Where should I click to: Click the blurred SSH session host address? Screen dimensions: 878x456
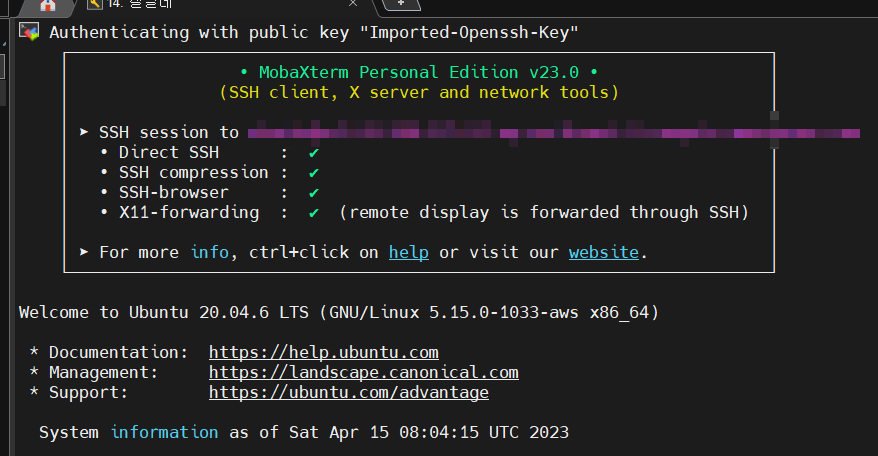tap(554, 133)
